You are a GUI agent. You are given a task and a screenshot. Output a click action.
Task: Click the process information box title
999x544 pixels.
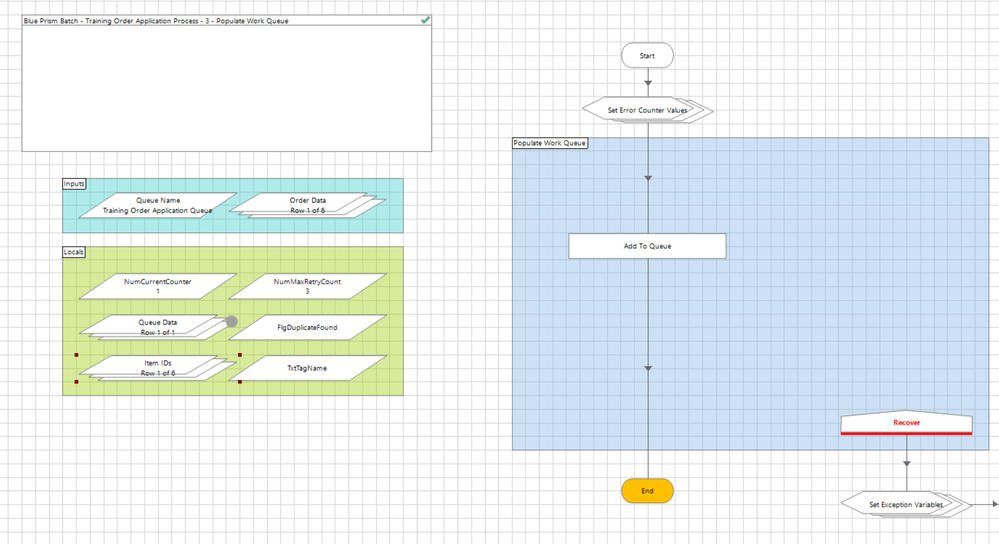(x=156, y=21)
